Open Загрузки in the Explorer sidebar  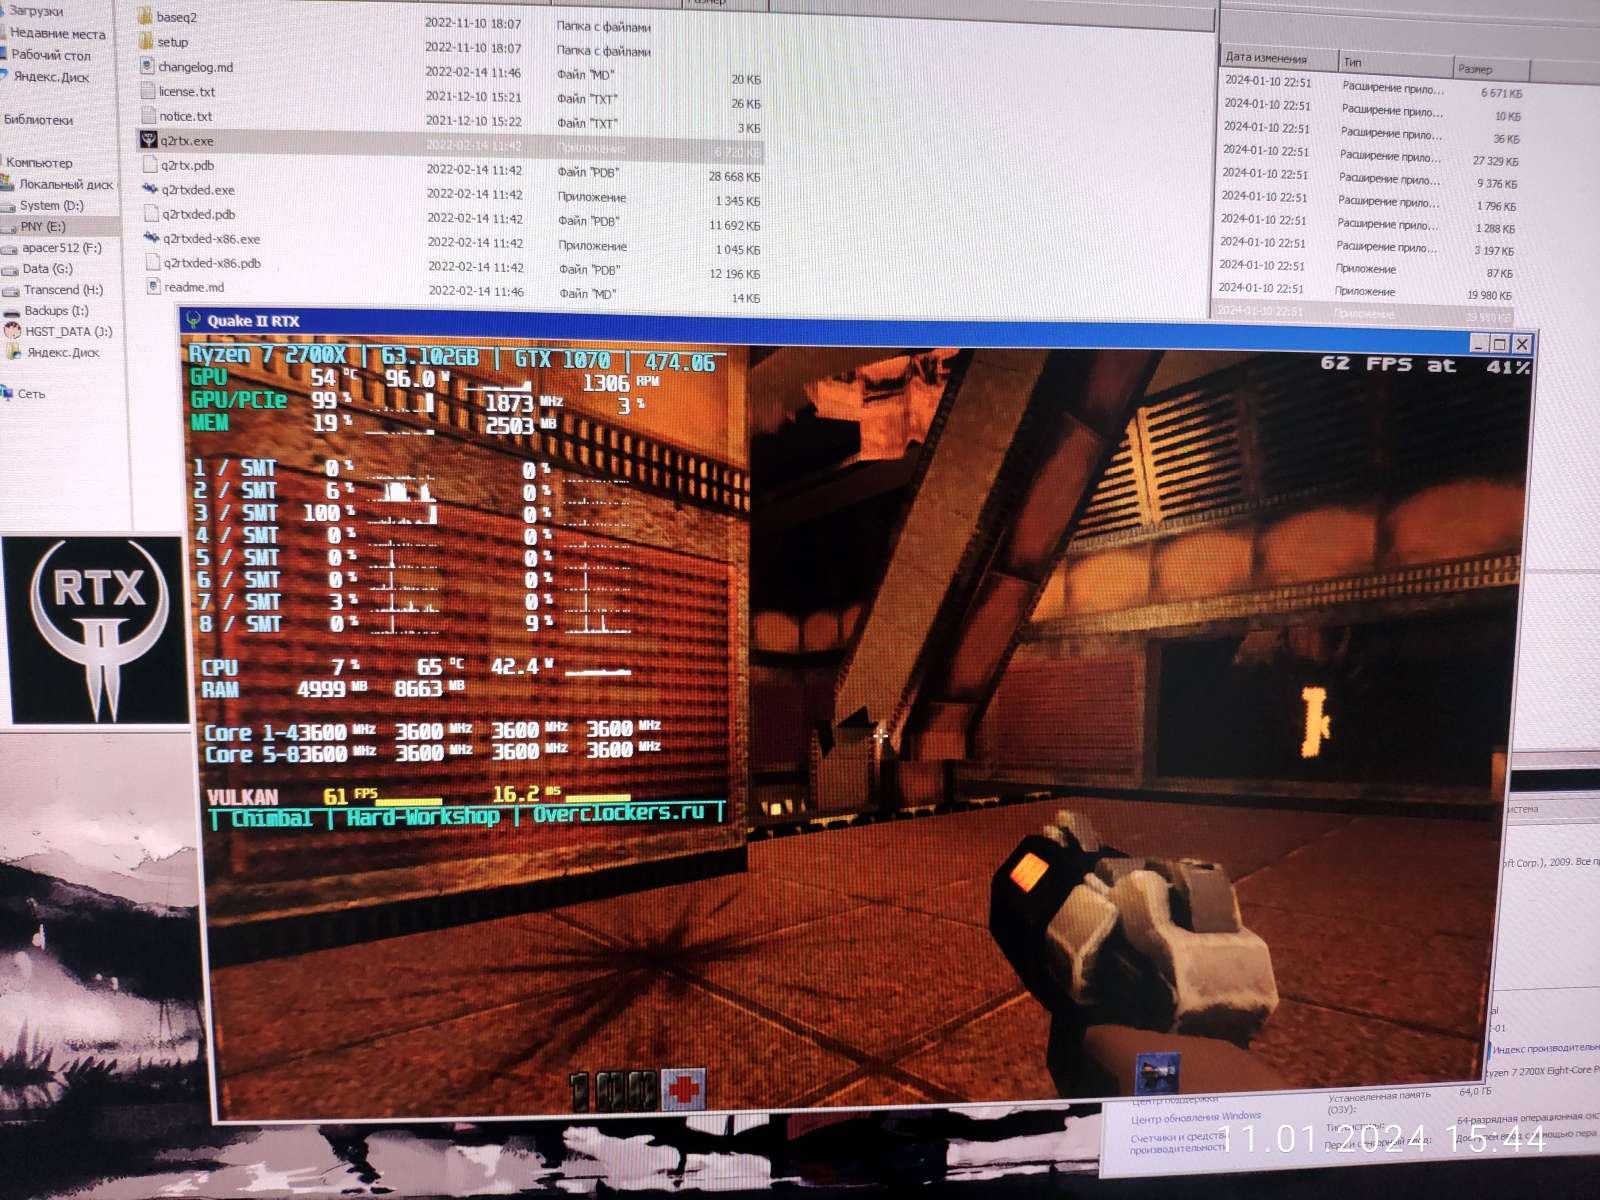(x=36, y=11)
